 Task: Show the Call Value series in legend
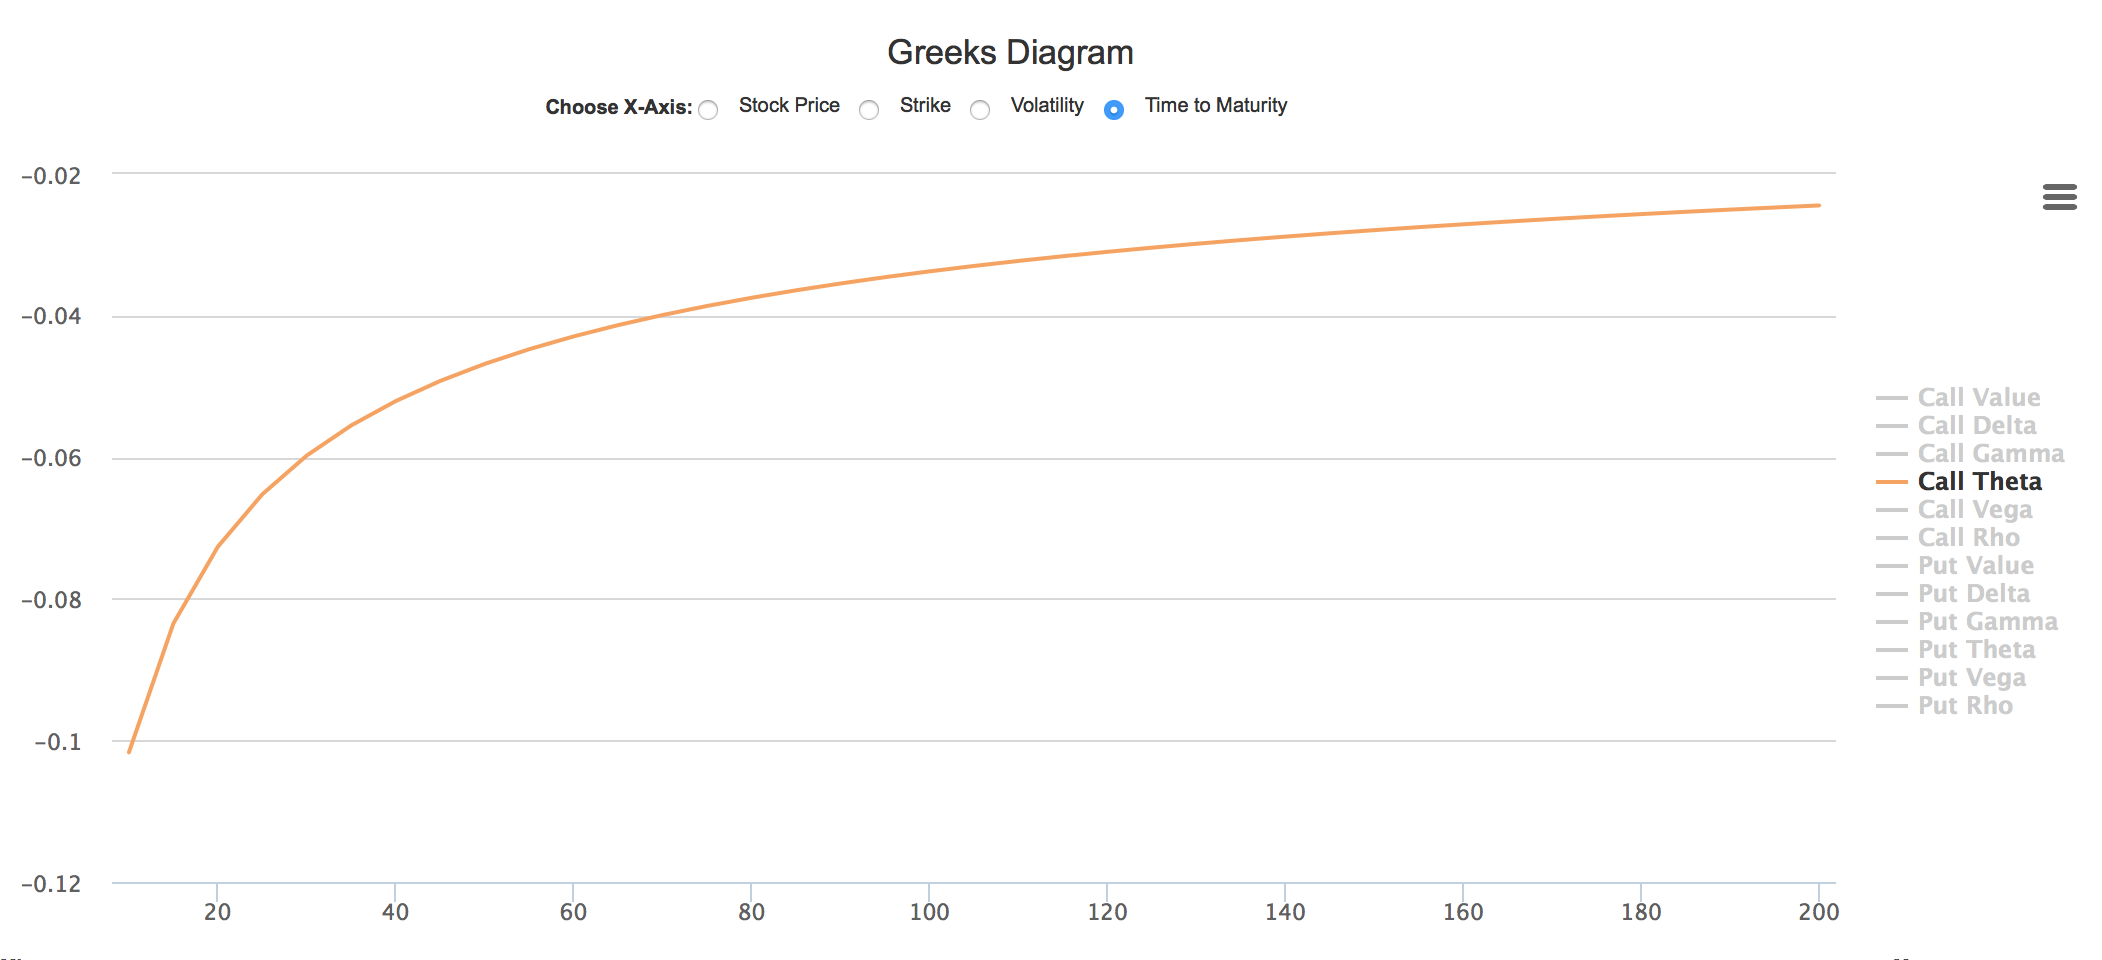[x=1978, y=398]
